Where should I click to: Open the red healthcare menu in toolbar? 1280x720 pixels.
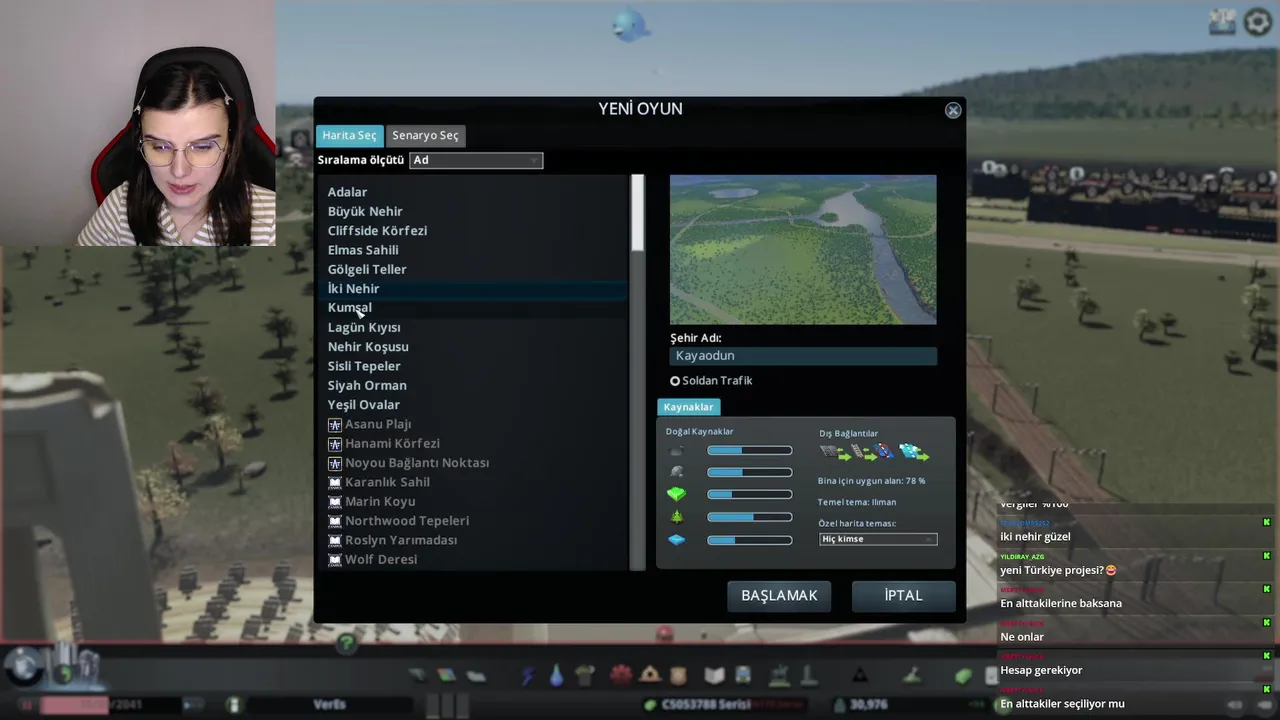tap(621, 675)
